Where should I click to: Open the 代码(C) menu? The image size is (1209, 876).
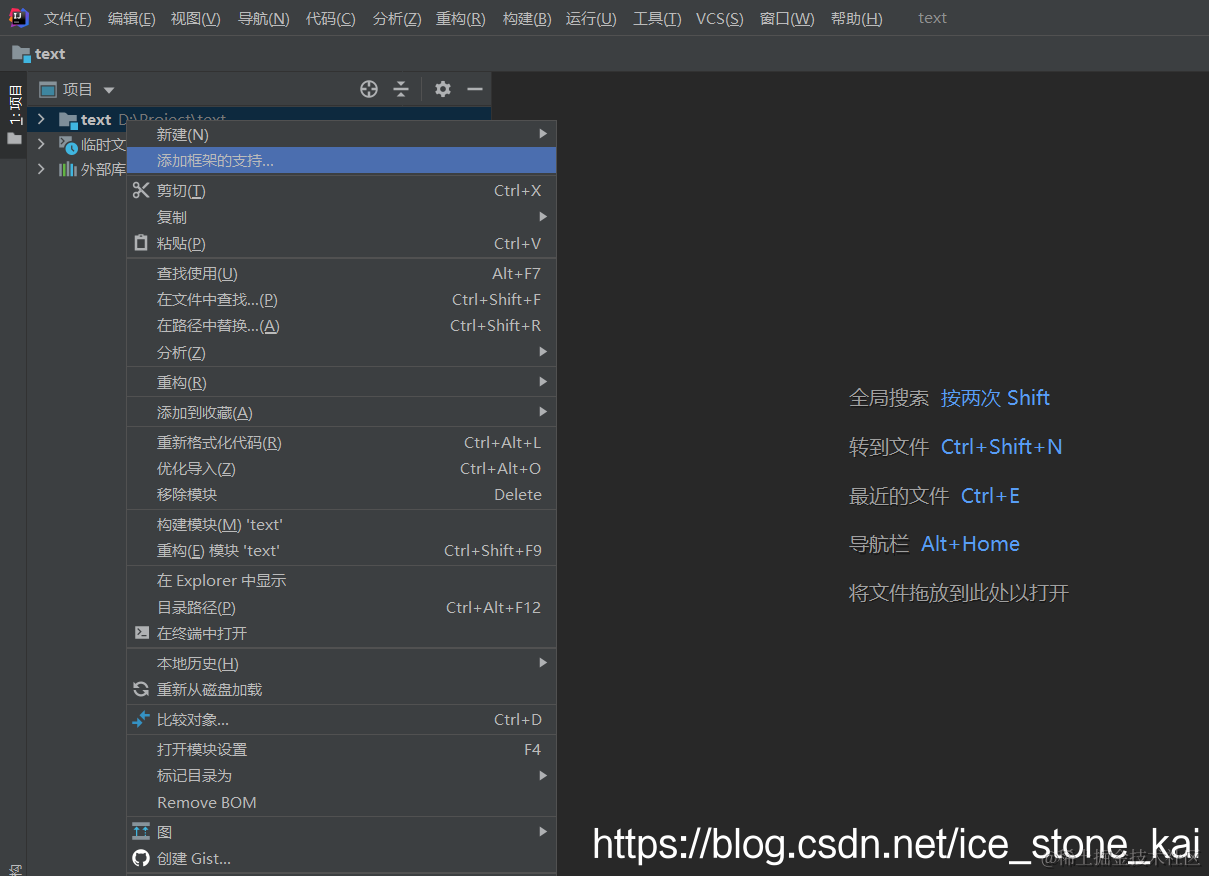(331, 18)
